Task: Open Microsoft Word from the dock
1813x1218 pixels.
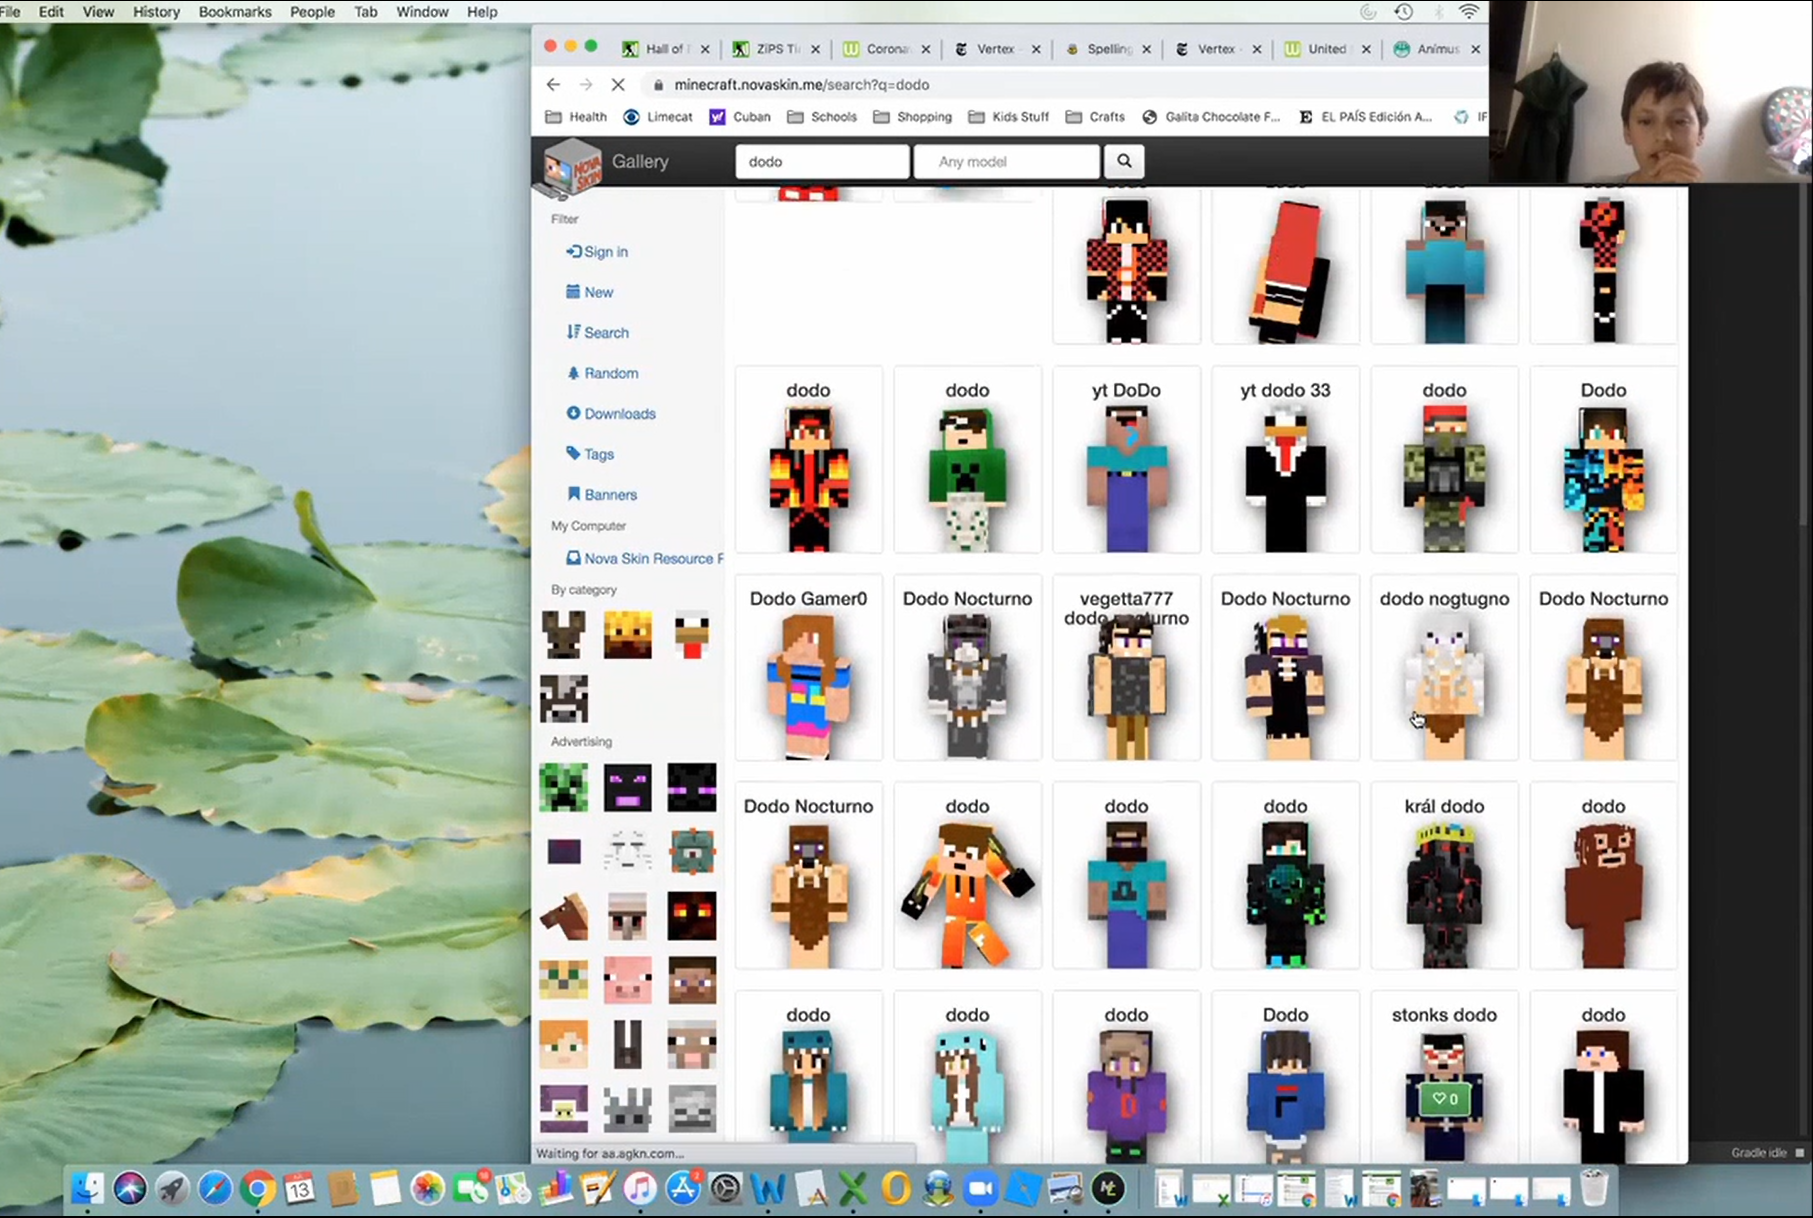Action: pyautogui.click(x=768, y=1188)
